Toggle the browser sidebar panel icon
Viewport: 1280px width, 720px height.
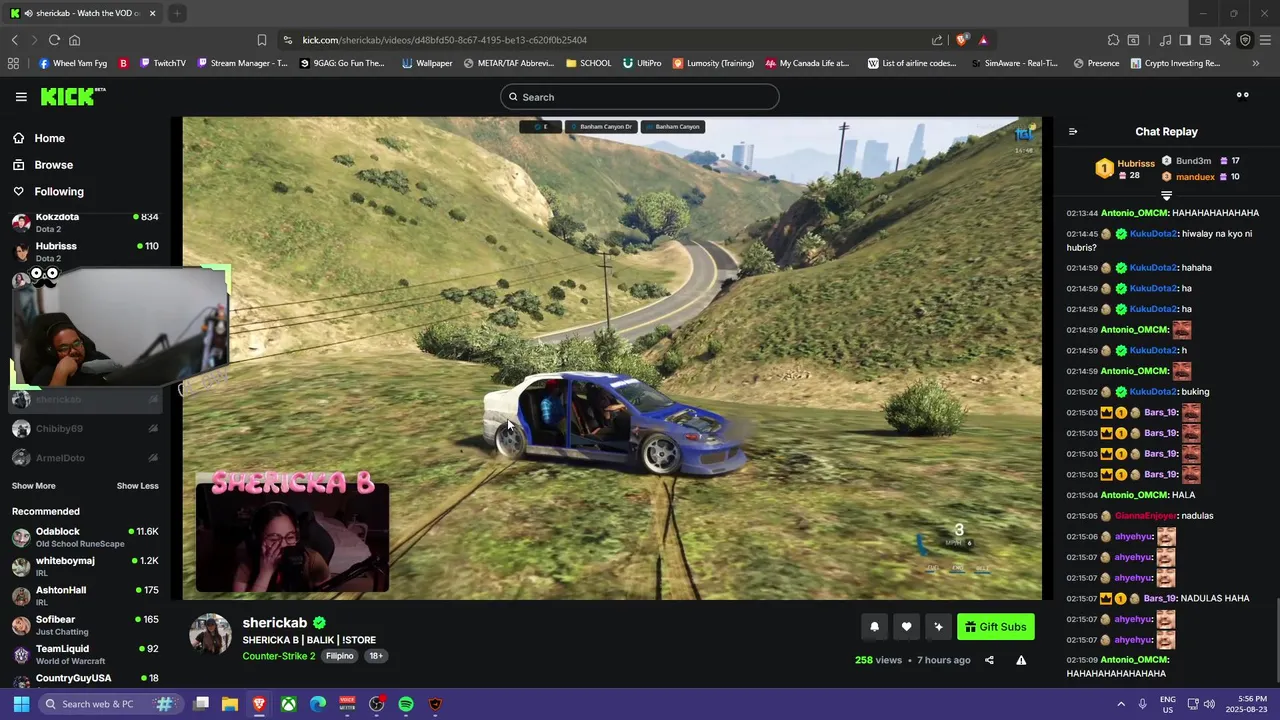click(x=1185, y=40)
